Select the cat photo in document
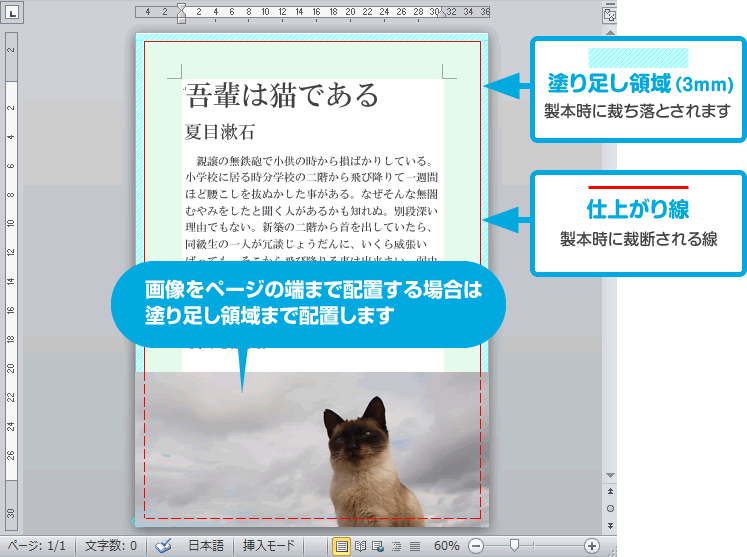The width and height of the screenshot is (747, 557). pos(312,449)
